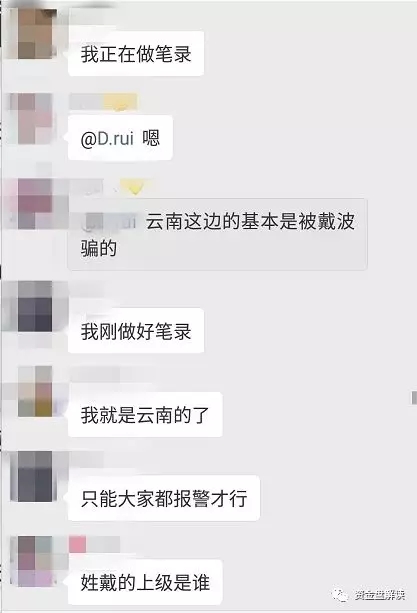
Task: Tap avatar of "我刚做好笔录" sender
Action: tap(35, 306)
